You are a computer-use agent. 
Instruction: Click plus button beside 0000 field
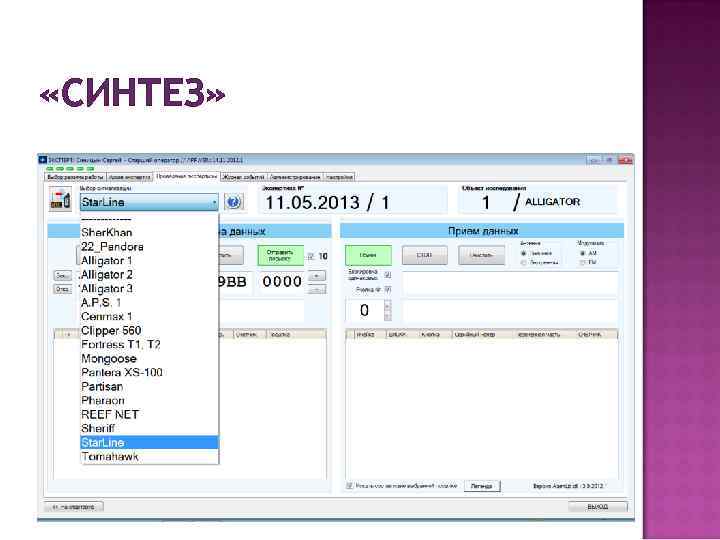[317, 276]
